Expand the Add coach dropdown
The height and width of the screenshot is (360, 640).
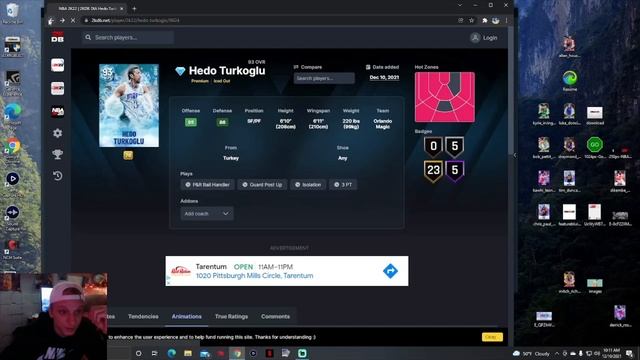pos(207,213)
